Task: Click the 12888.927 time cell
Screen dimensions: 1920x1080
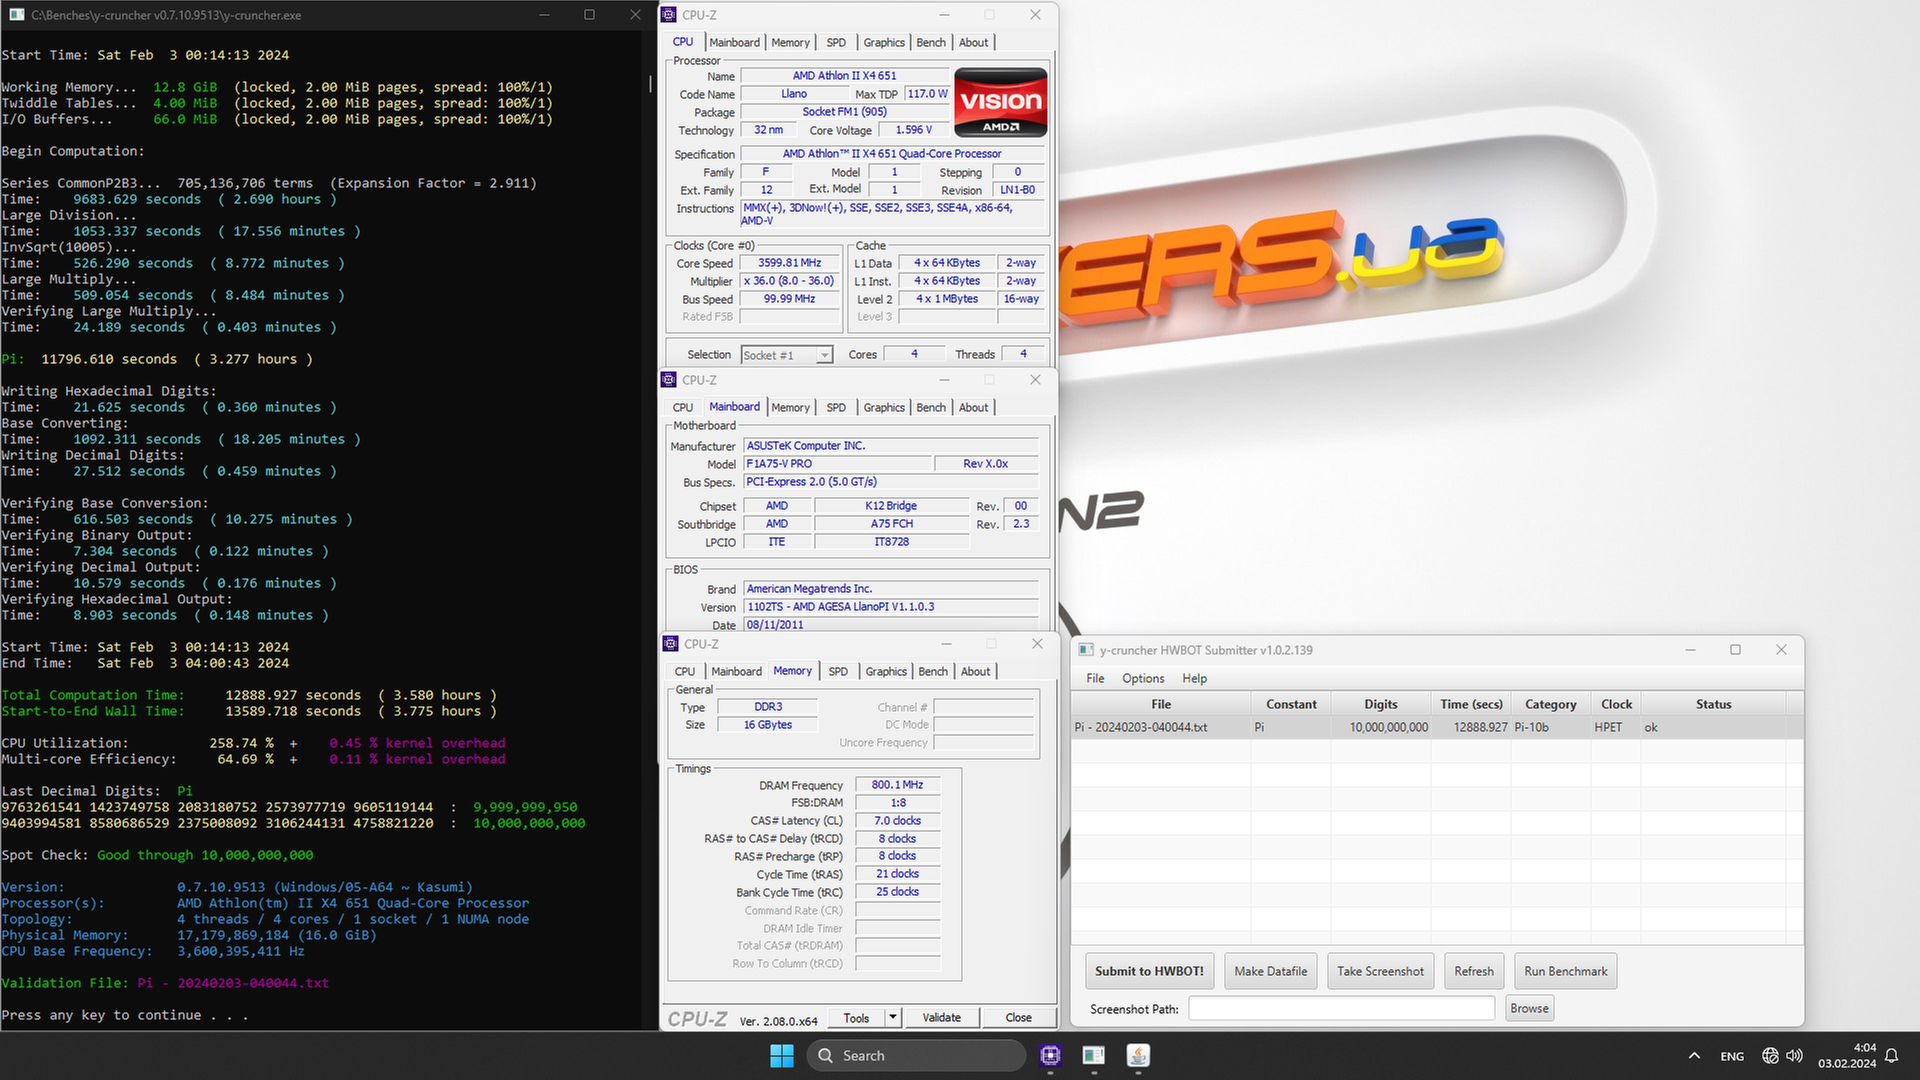Action: [x=1470, y=728]
